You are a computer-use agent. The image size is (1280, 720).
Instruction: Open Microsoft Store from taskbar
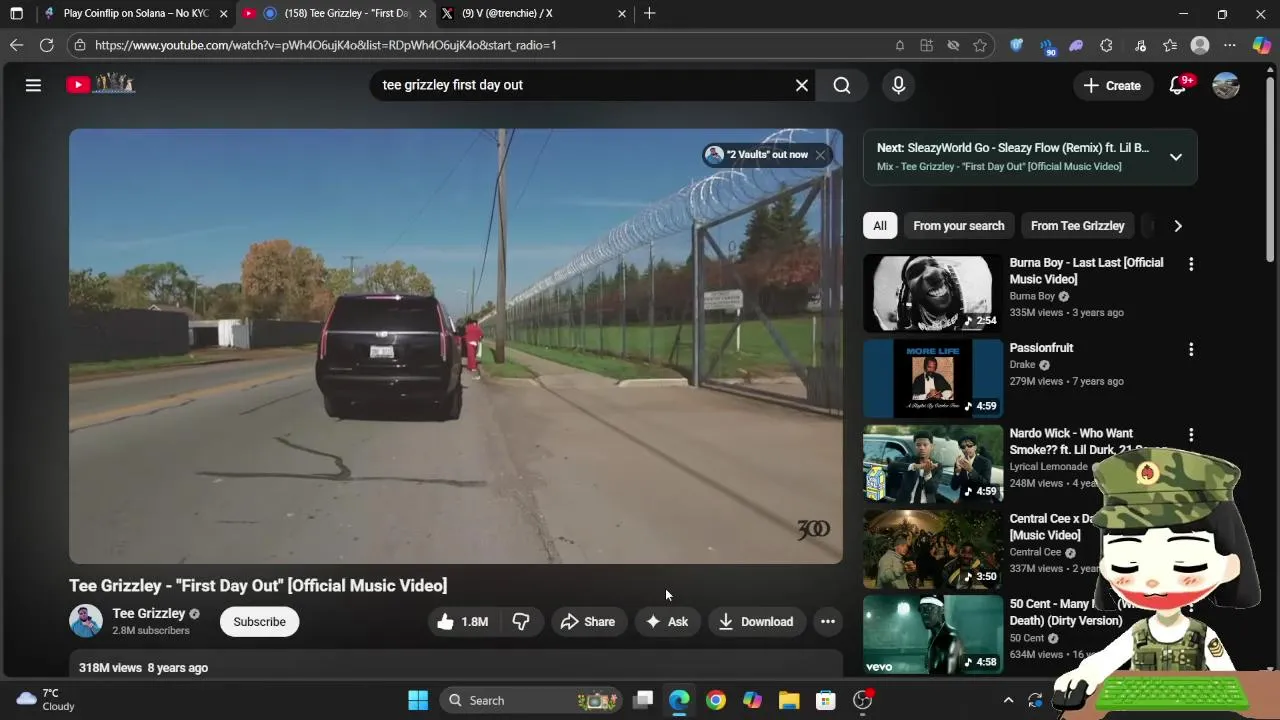pyautogui.click(x=825, y=700)
